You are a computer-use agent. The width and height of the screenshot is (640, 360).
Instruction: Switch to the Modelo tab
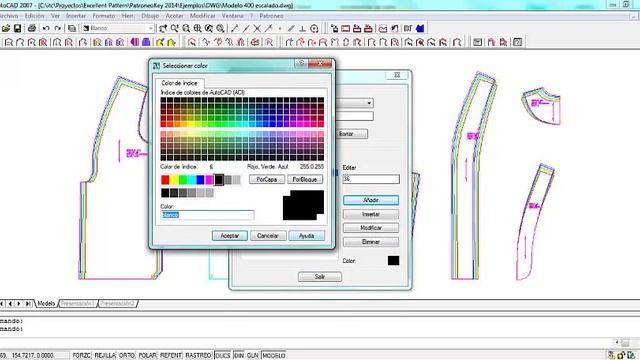pyautogui.click(x=46, y=304)
